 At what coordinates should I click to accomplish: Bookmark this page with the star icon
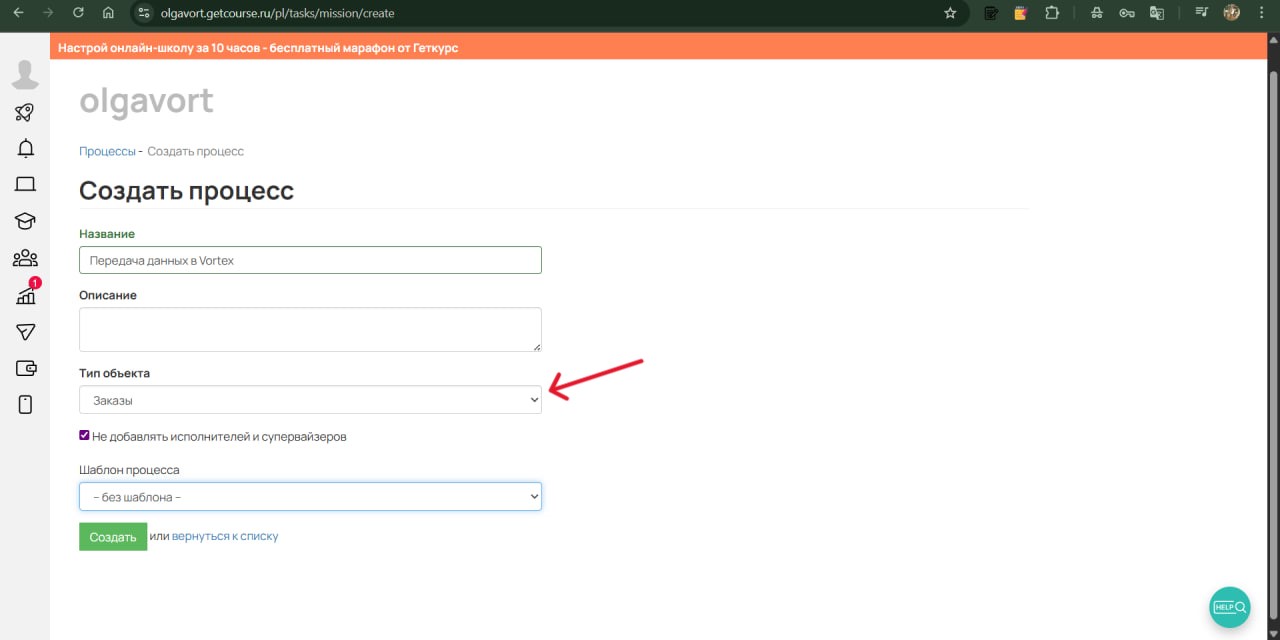(x=950, y=13)
